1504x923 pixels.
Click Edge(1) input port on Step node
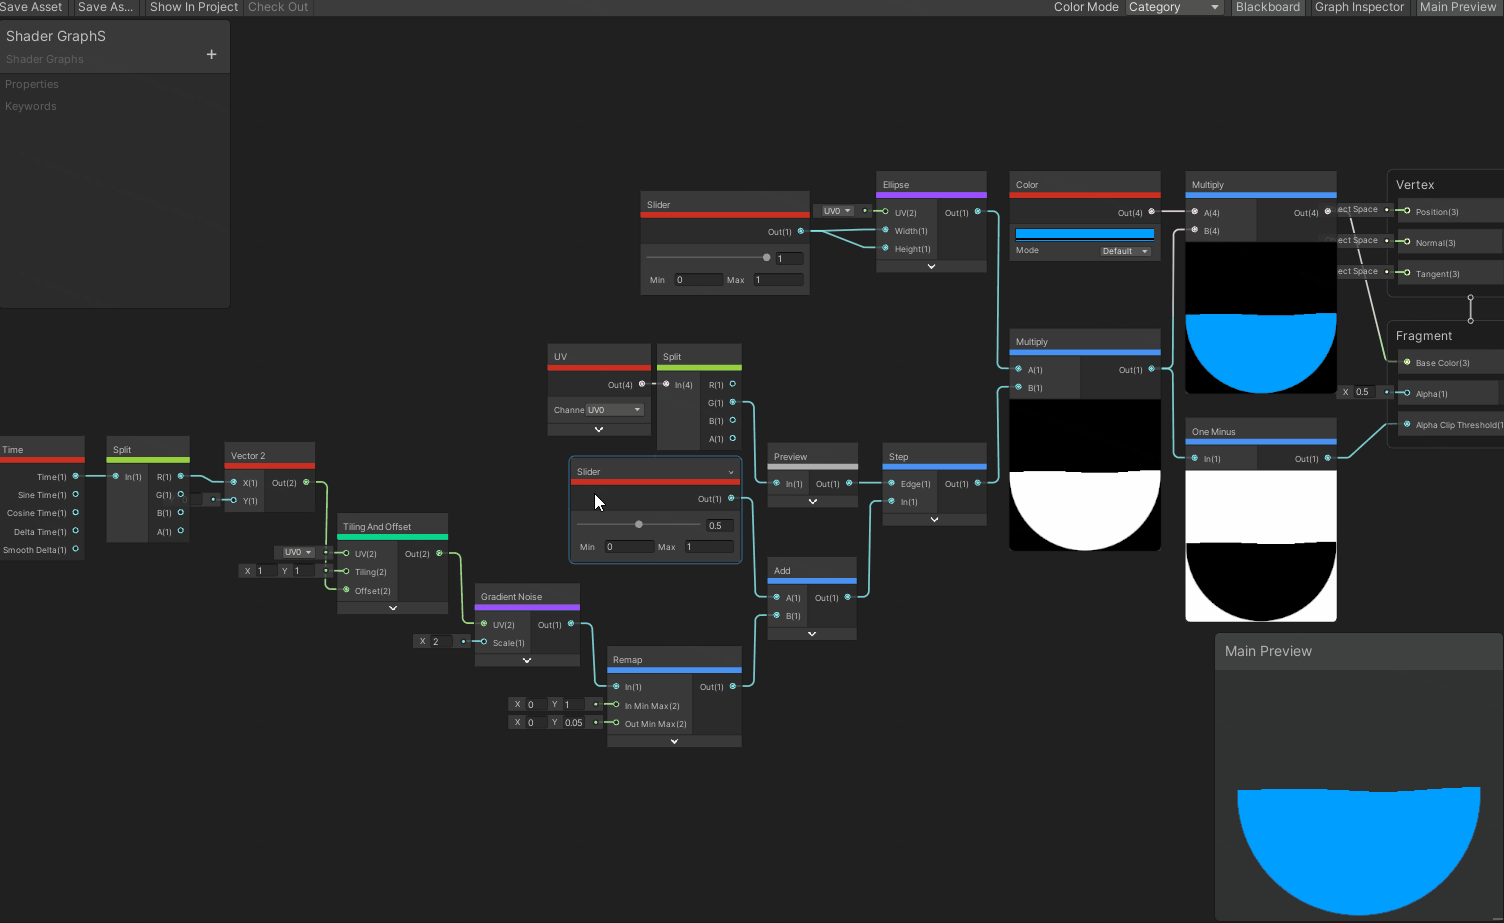(891, 483)
